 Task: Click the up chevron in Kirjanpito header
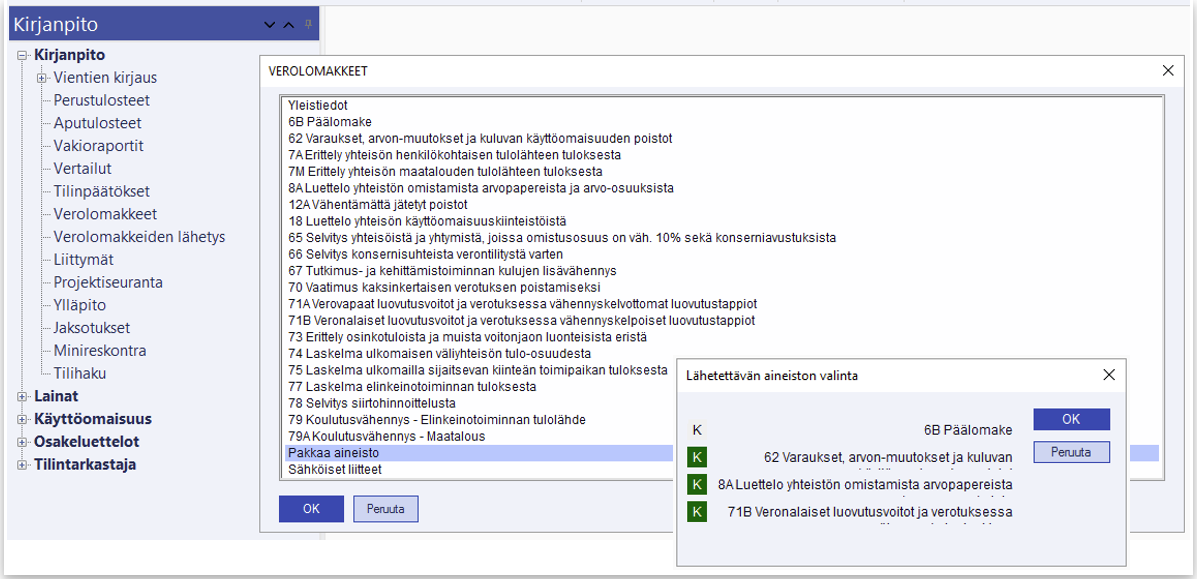pyautogui.click(x=289, y=25)
